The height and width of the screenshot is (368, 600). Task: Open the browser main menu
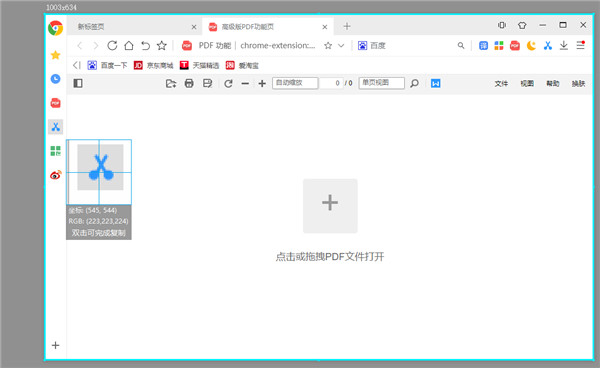[x=580, y=45]
